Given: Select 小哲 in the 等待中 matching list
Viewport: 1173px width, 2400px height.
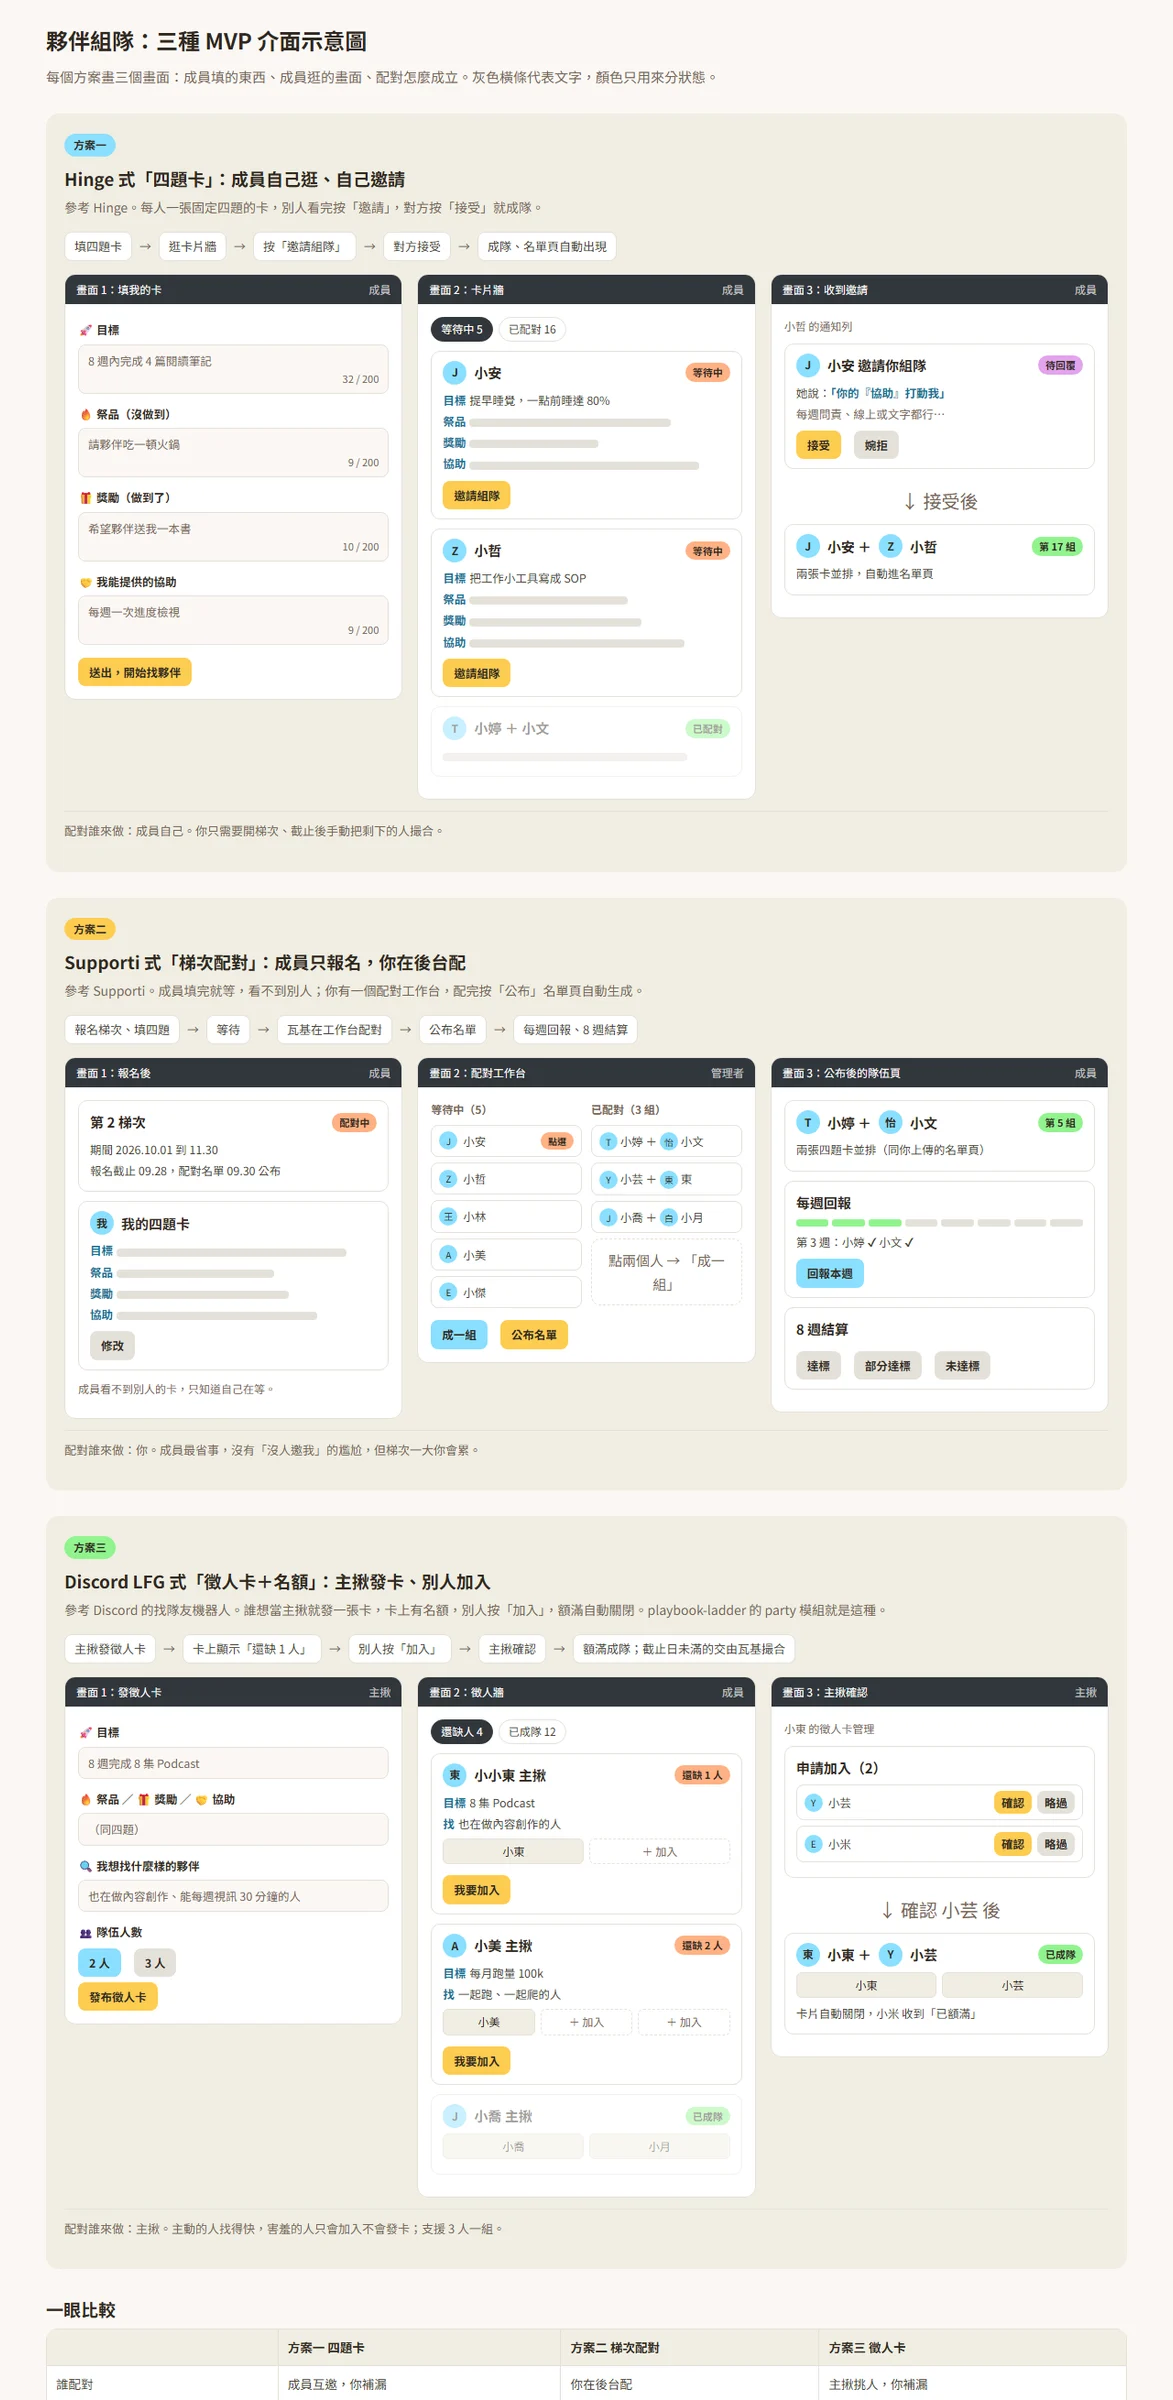Looking at the screenshot, I should pos(506,1179).
